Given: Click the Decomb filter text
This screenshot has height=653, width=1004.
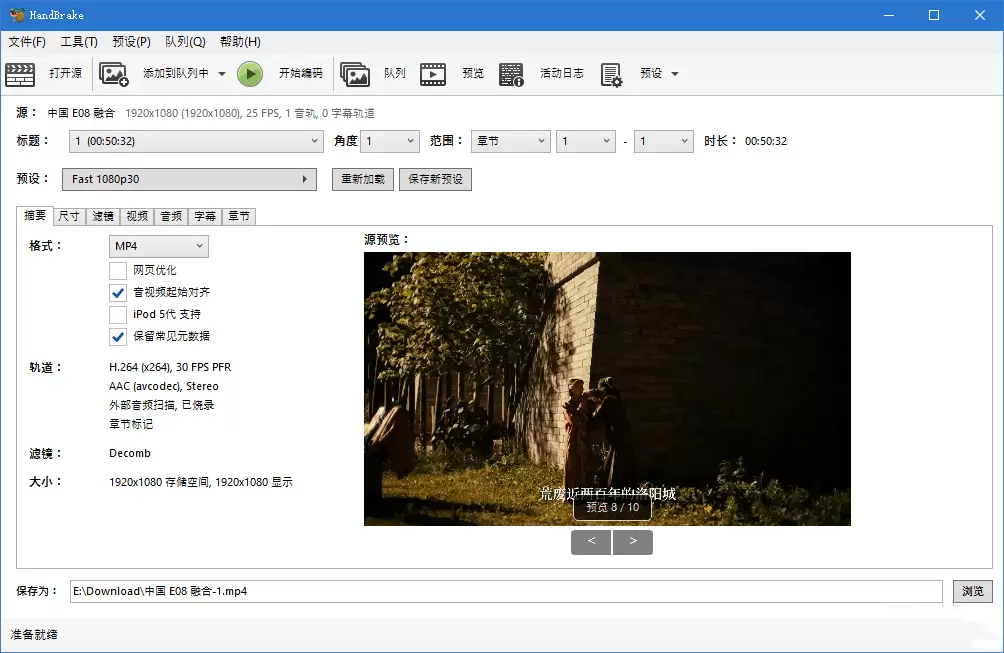Looking at the screenshot, I should 130,453.
